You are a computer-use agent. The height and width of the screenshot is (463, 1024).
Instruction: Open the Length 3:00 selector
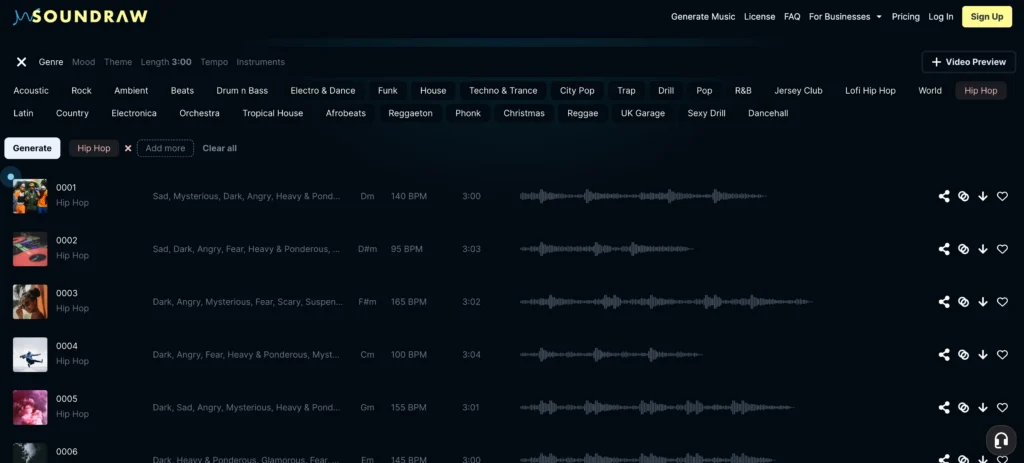click(x=166, y=62)
